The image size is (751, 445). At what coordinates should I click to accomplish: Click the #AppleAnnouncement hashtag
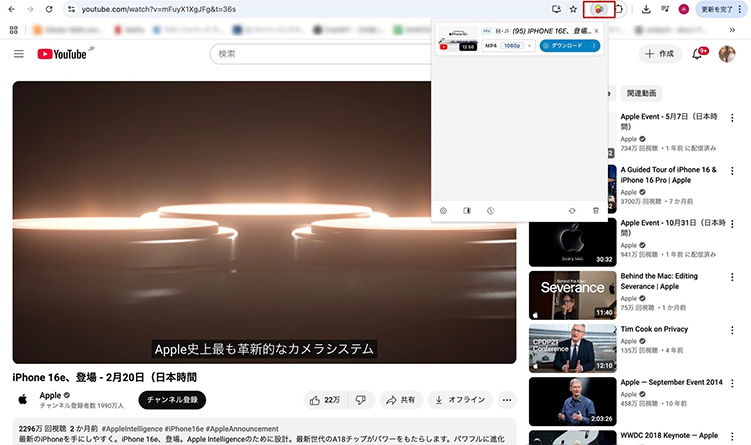[x=242, y=429]
